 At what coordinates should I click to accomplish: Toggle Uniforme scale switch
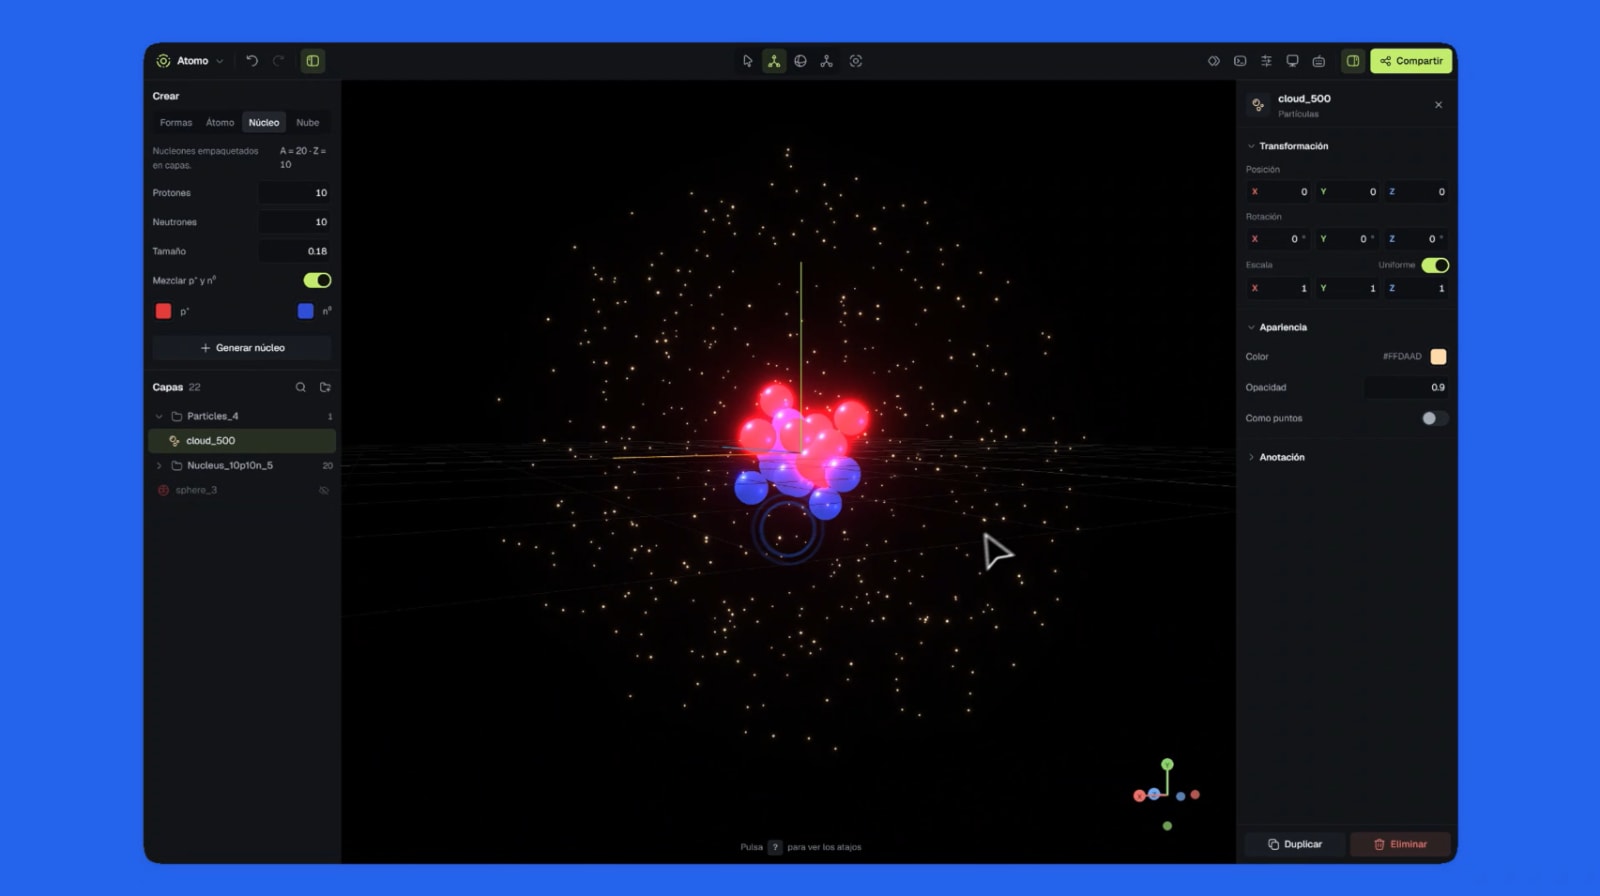click(x=1435, y=265)
